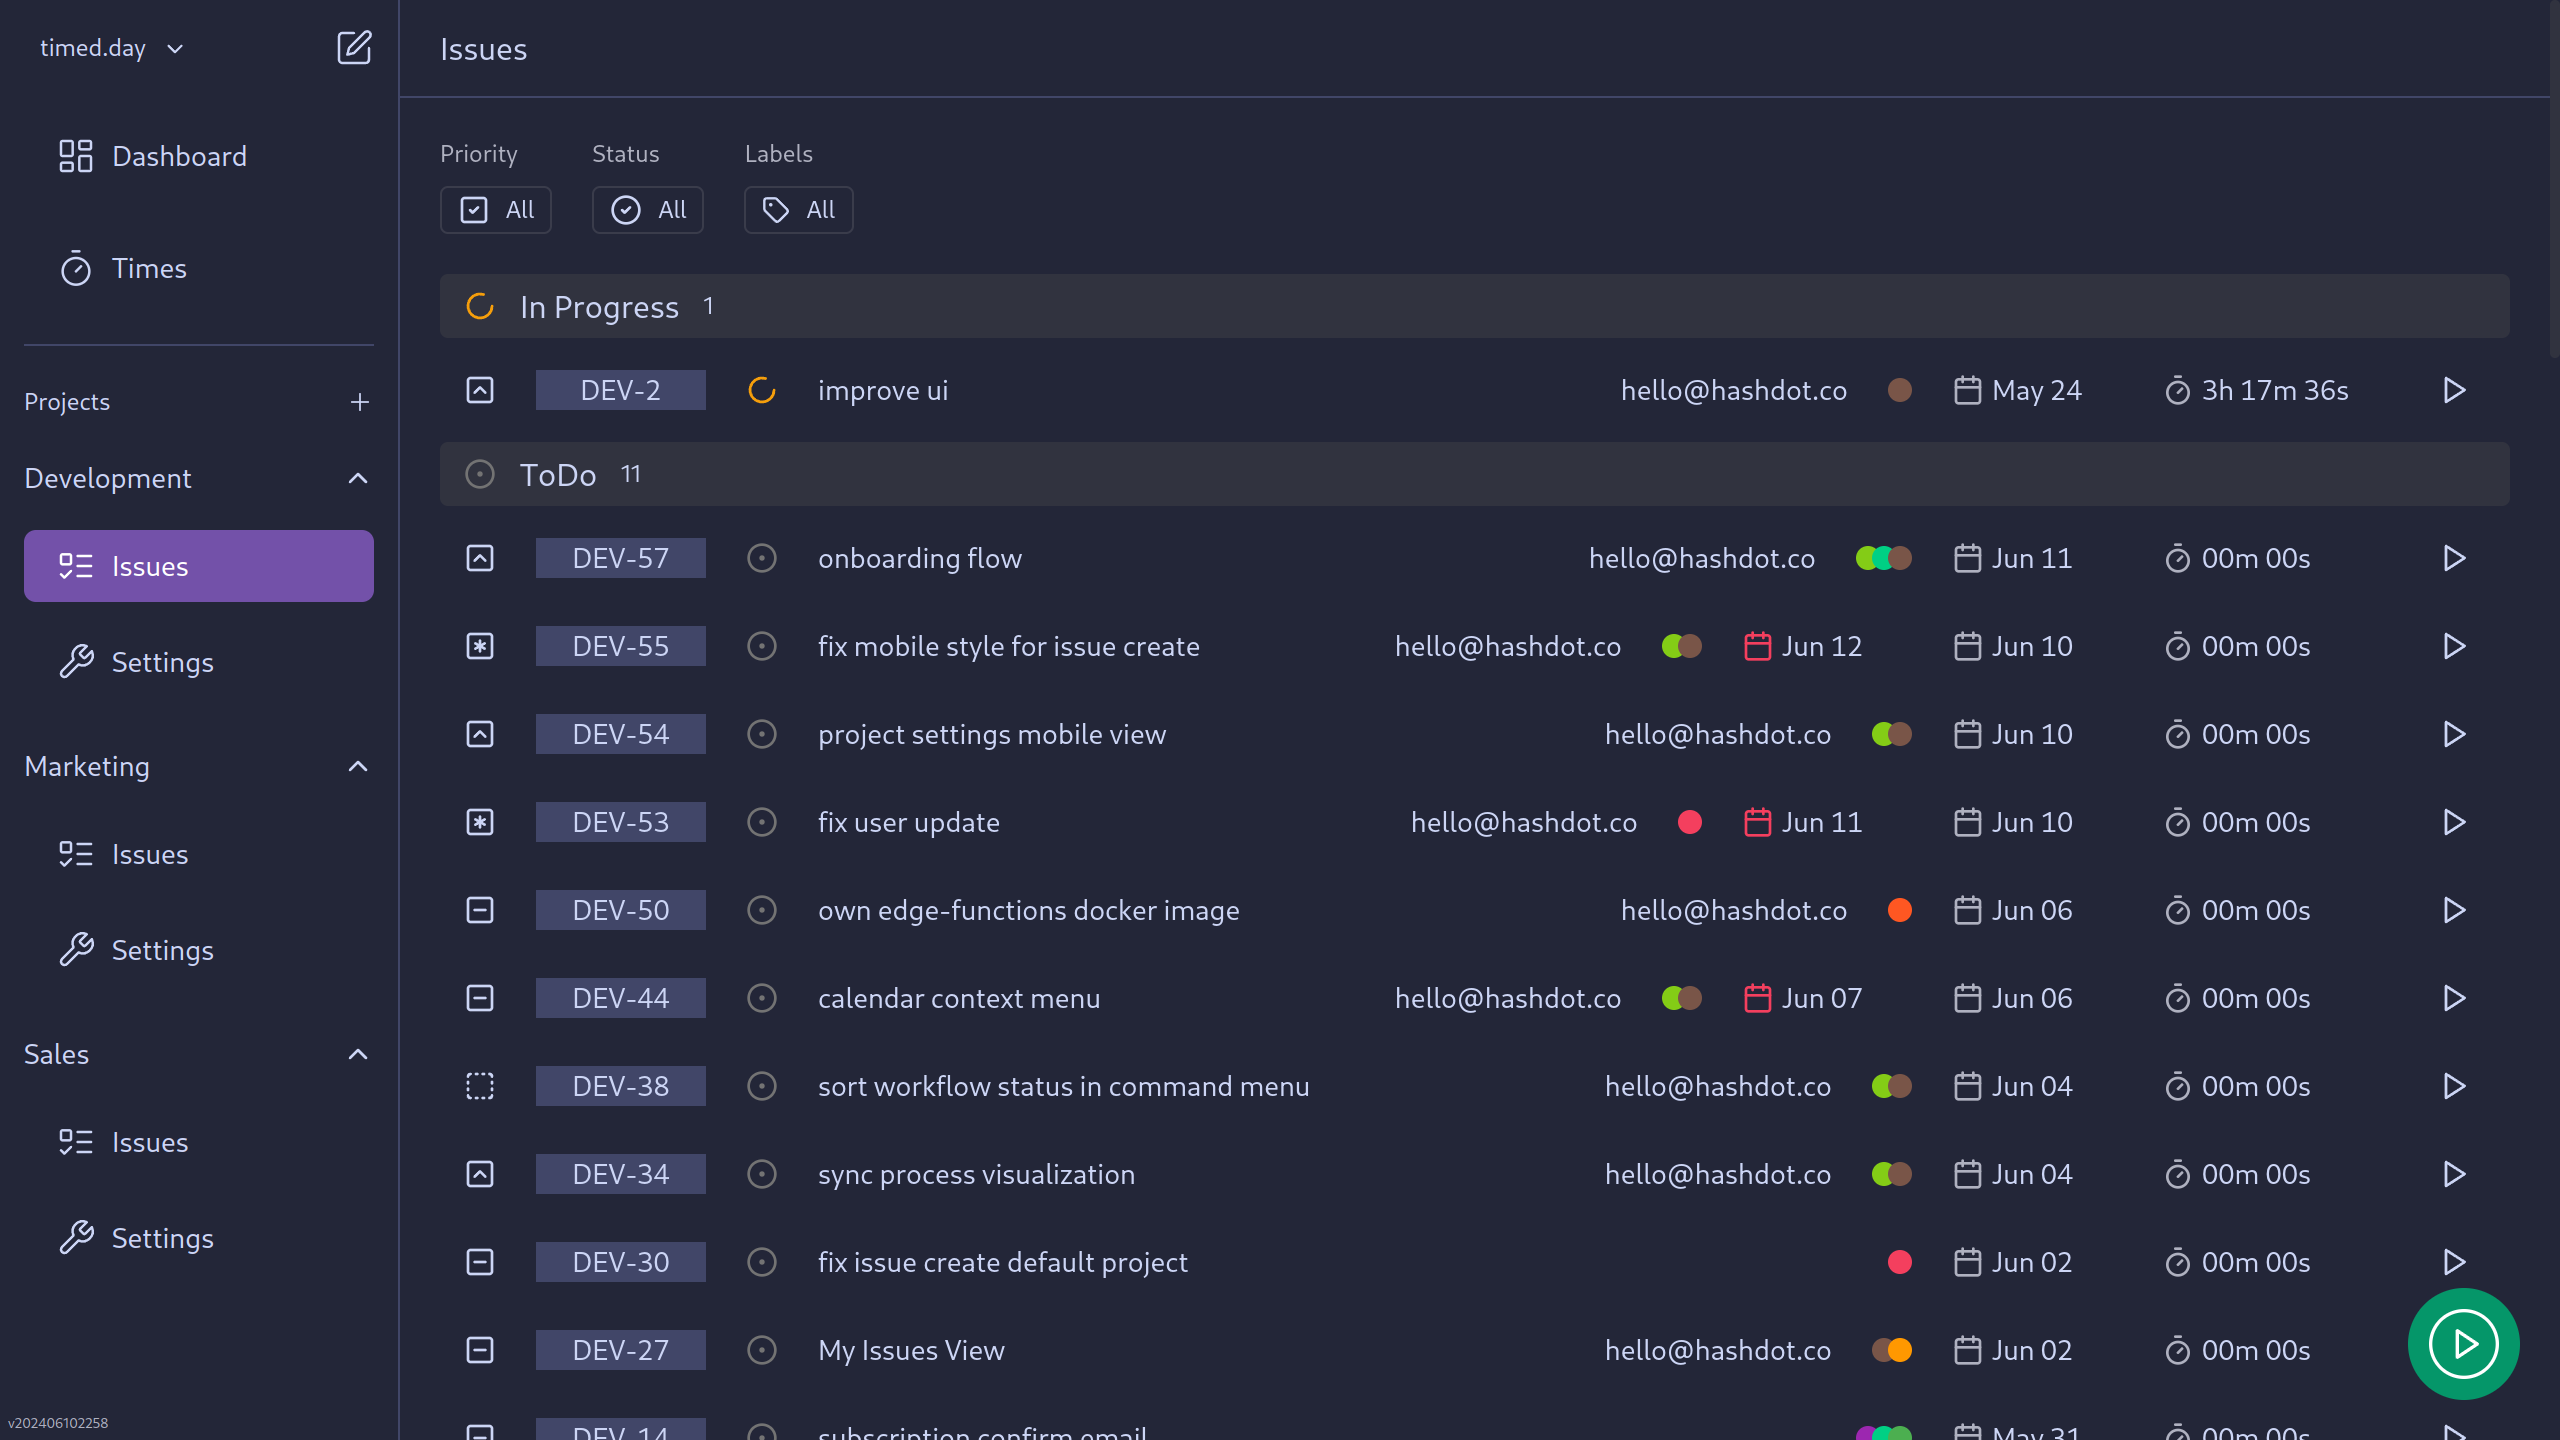Open the Priority filter dropdown
The height and width of the screenshot is (1440, 2560).
[x=498, y=209]
